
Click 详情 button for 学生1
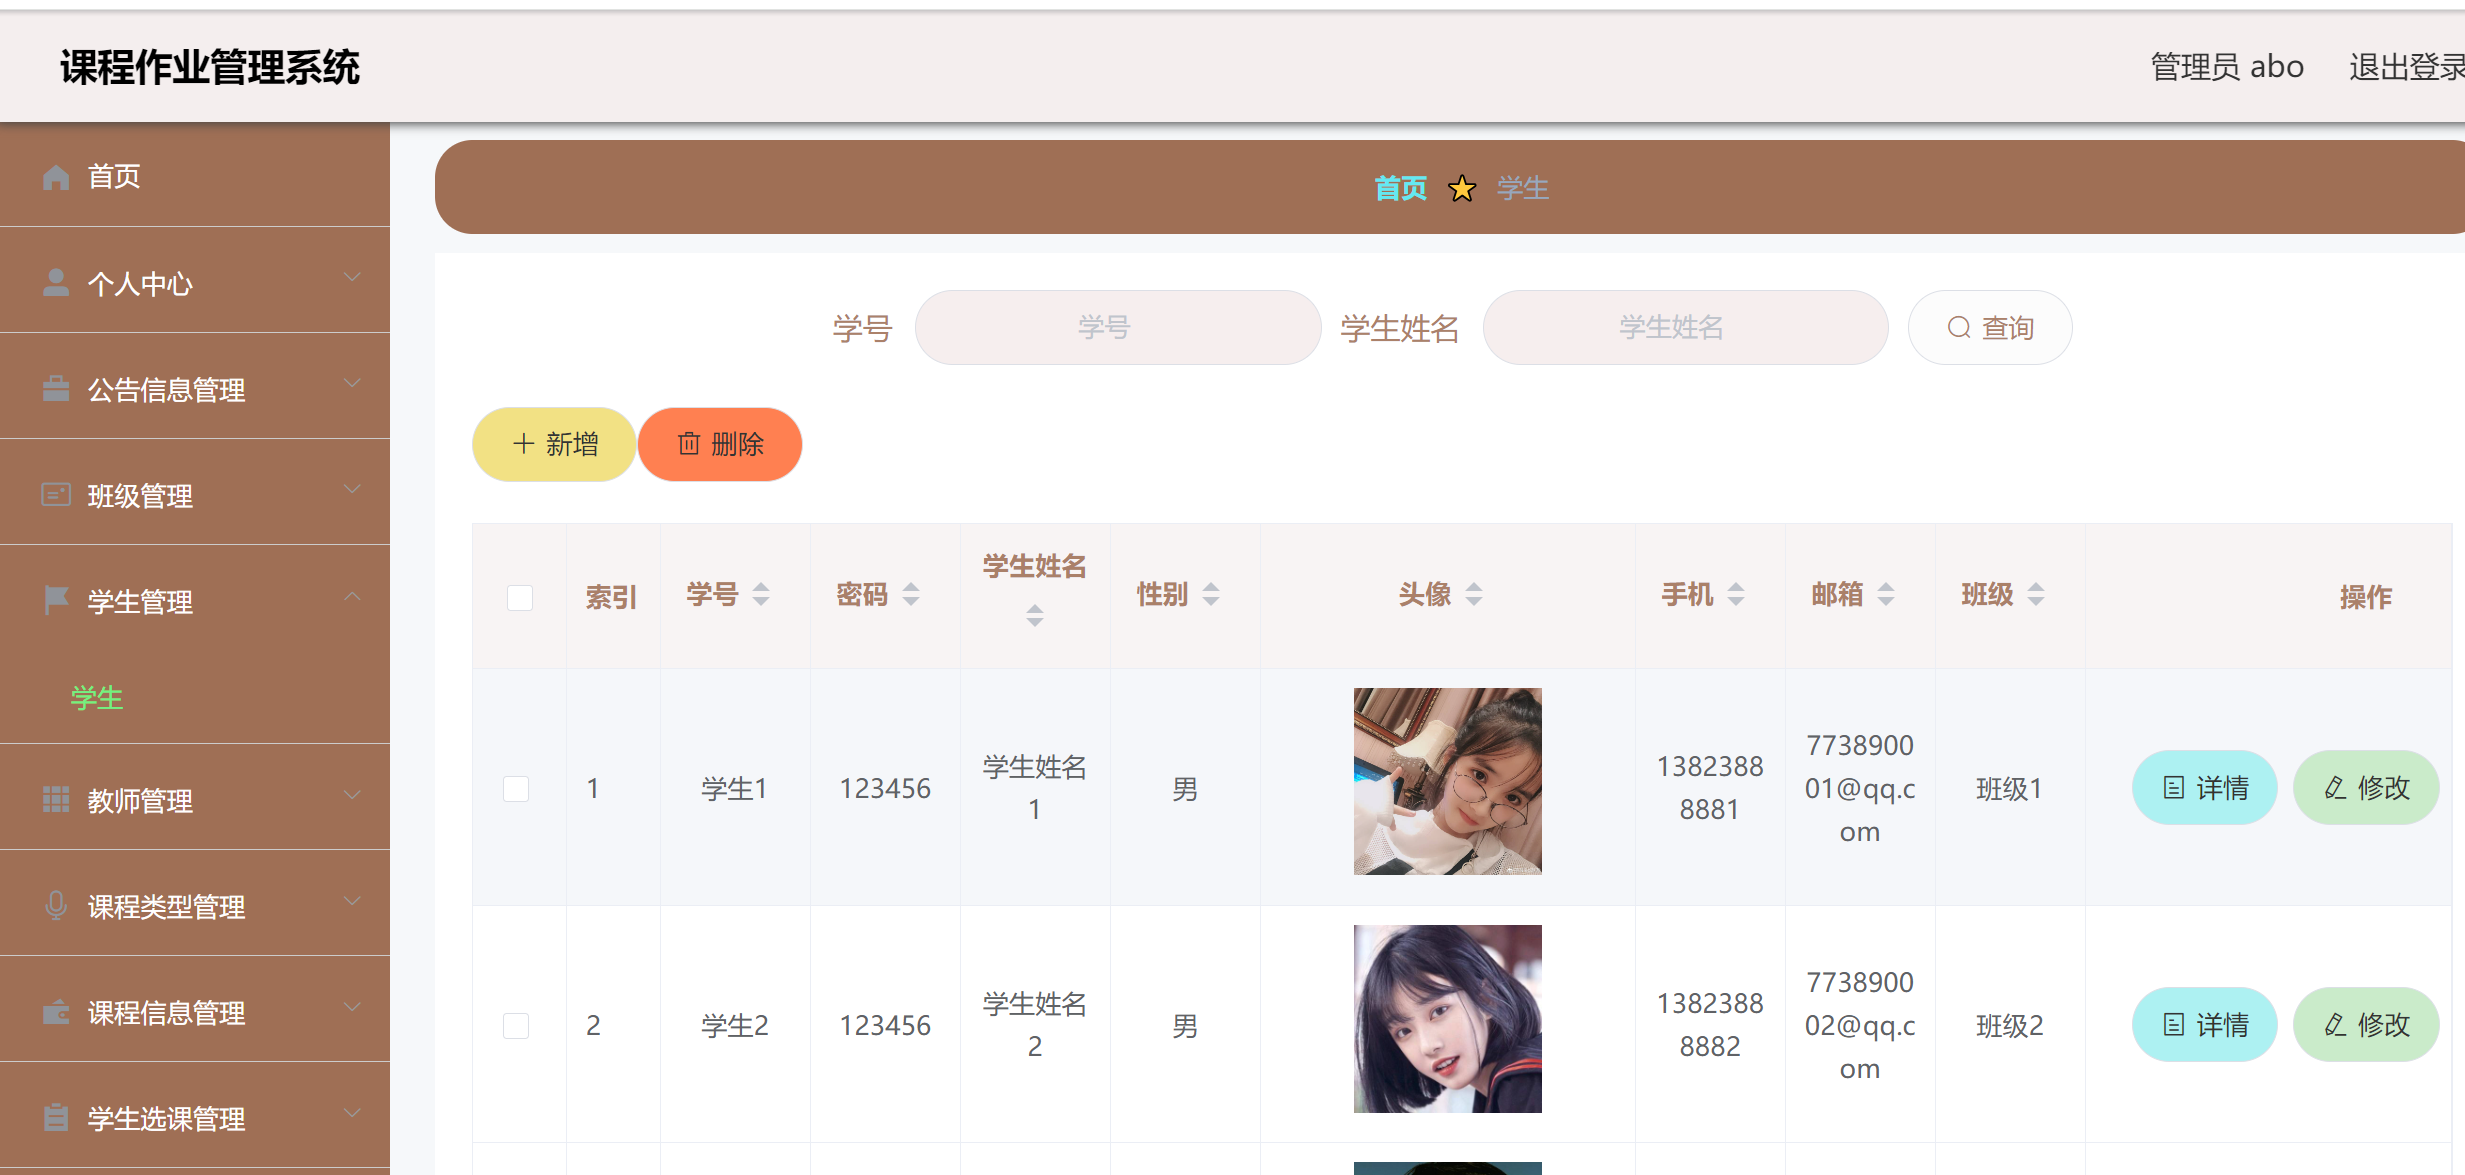click(2204, 788)
